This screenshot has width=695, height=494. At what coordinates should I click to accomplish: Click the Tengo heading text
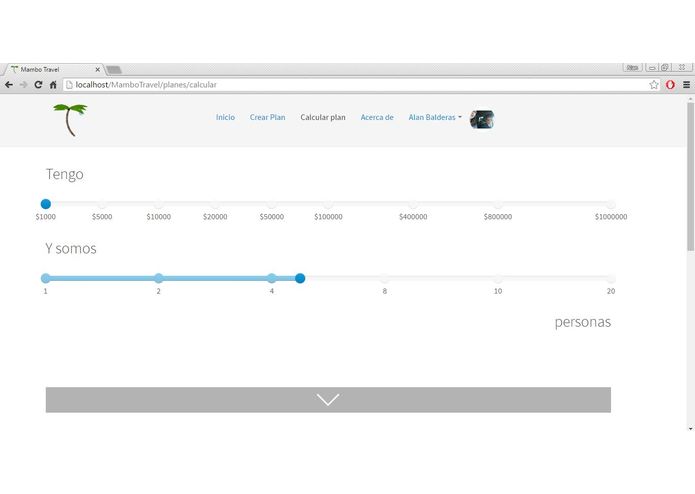(65, 175)
